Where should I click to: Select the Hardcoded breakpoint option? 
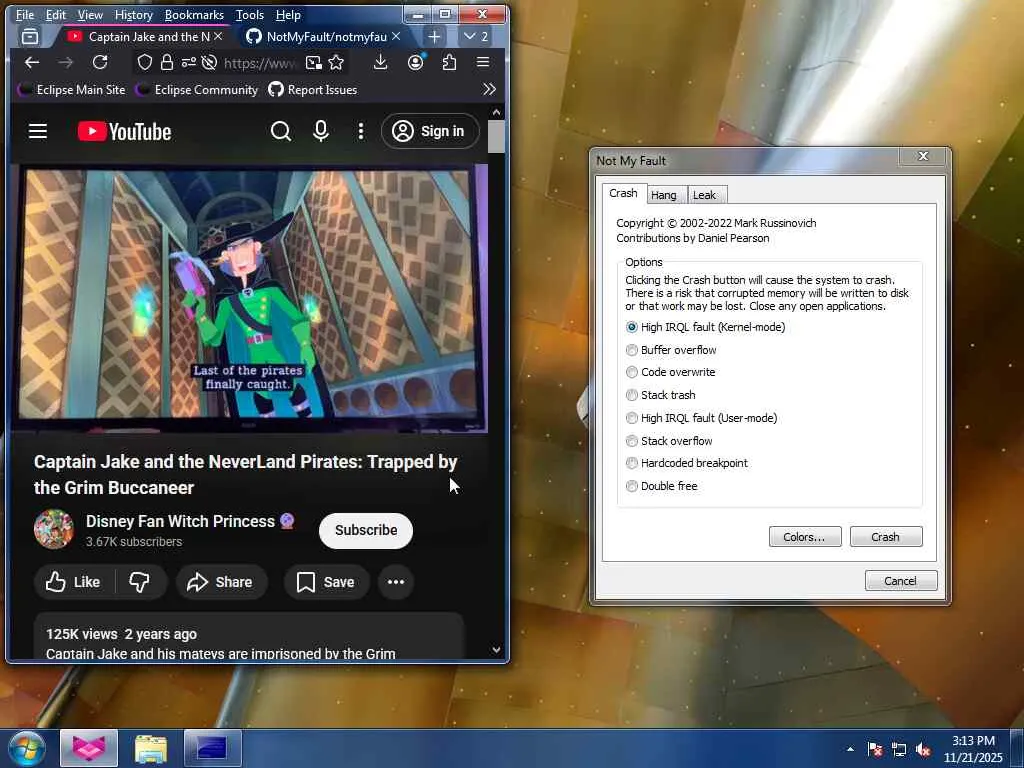(687, 463)
